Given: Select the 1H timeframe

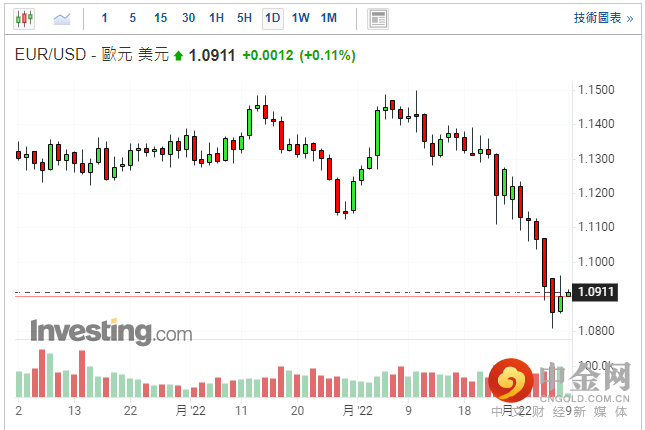Looking at the screenshot, I should 216,18.
